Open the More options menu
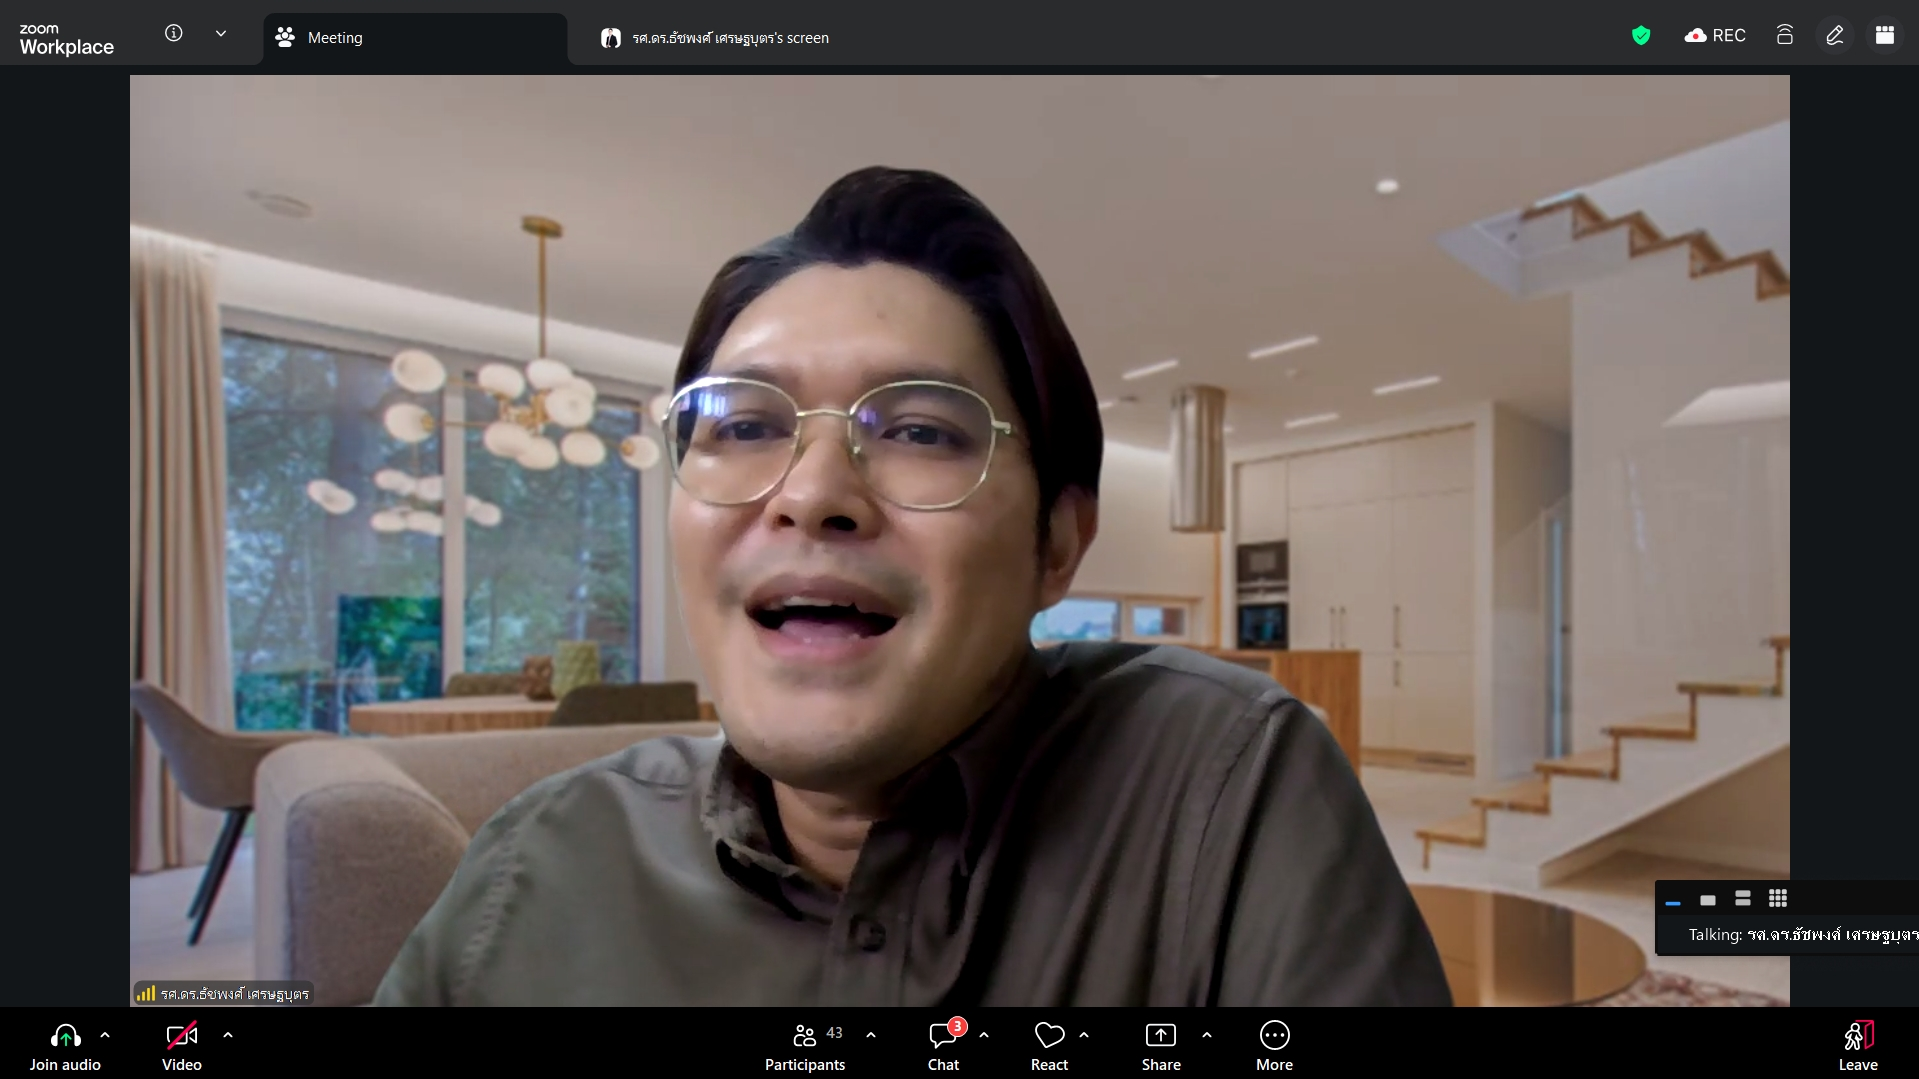The width and height of the screenshot is (1919, 1079). click(1274, 1037)
